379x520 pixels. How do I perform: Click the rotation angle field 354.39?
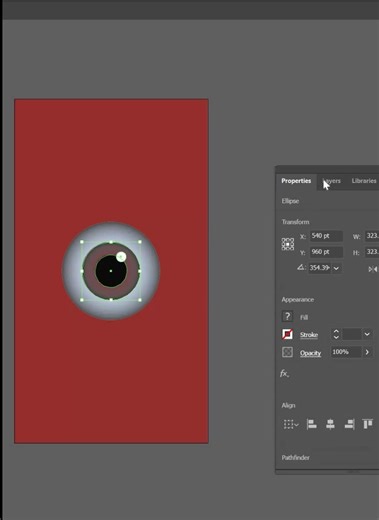tap(320, 268)
